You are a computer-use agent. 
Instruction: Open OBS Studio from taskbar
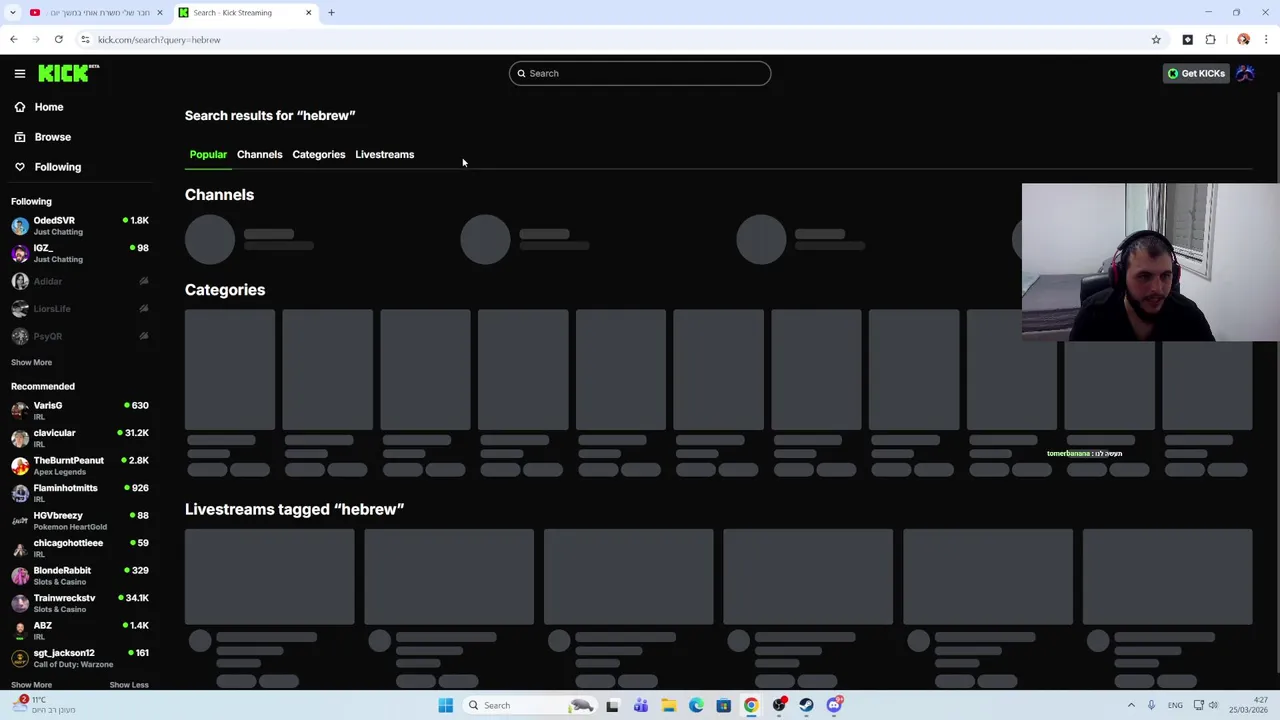coord(779,705)
